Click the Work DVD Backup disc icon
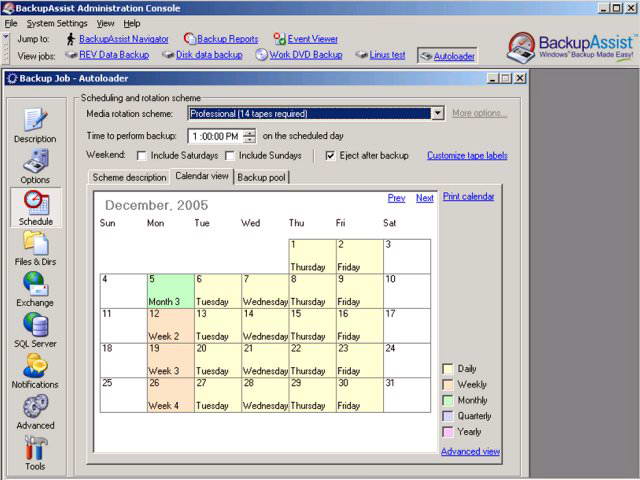The height and width of the screenshot is (480, 640). pyautogui.click(x=261, y=55)
